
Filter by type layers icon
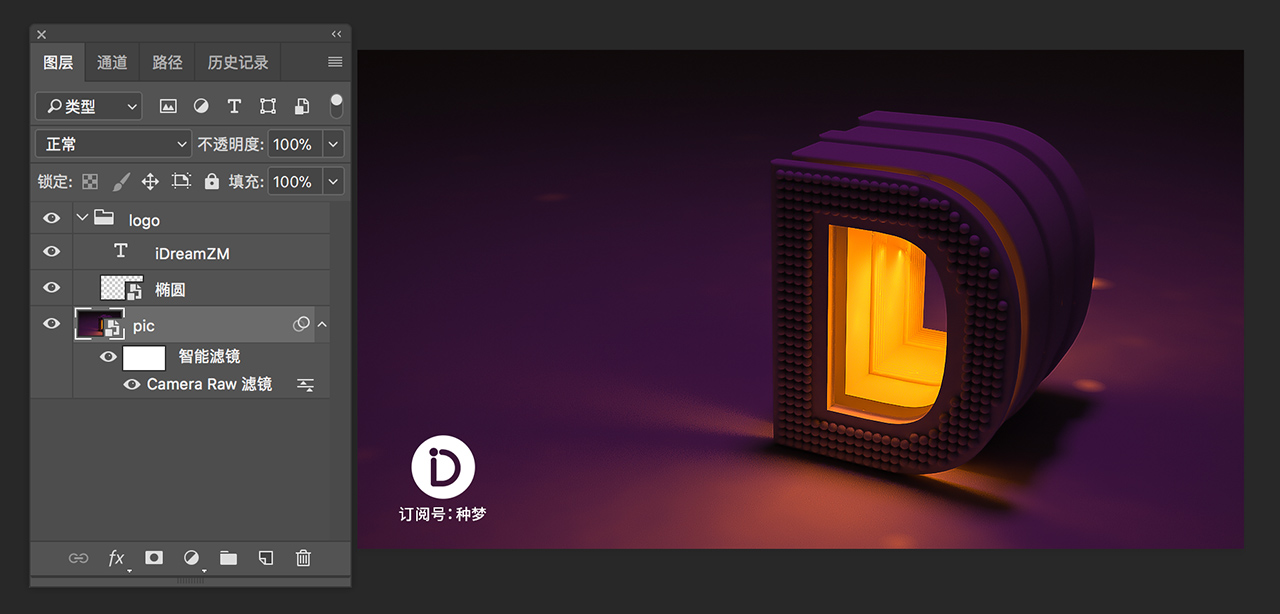click(x=234, y=106)
